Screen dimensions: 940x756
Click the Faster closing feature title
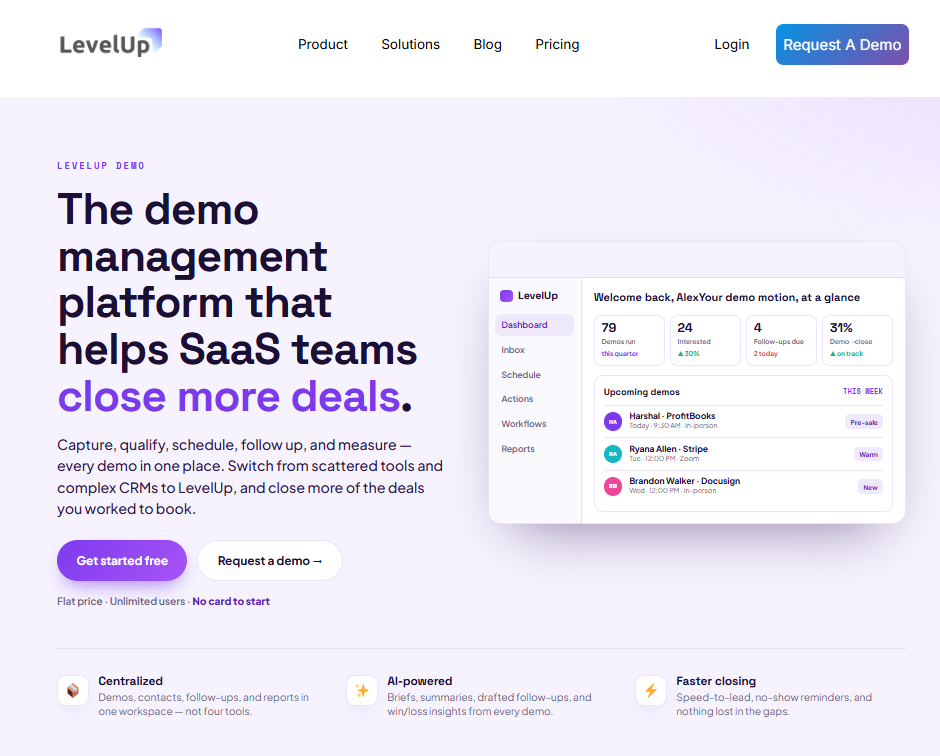(716, 681)
